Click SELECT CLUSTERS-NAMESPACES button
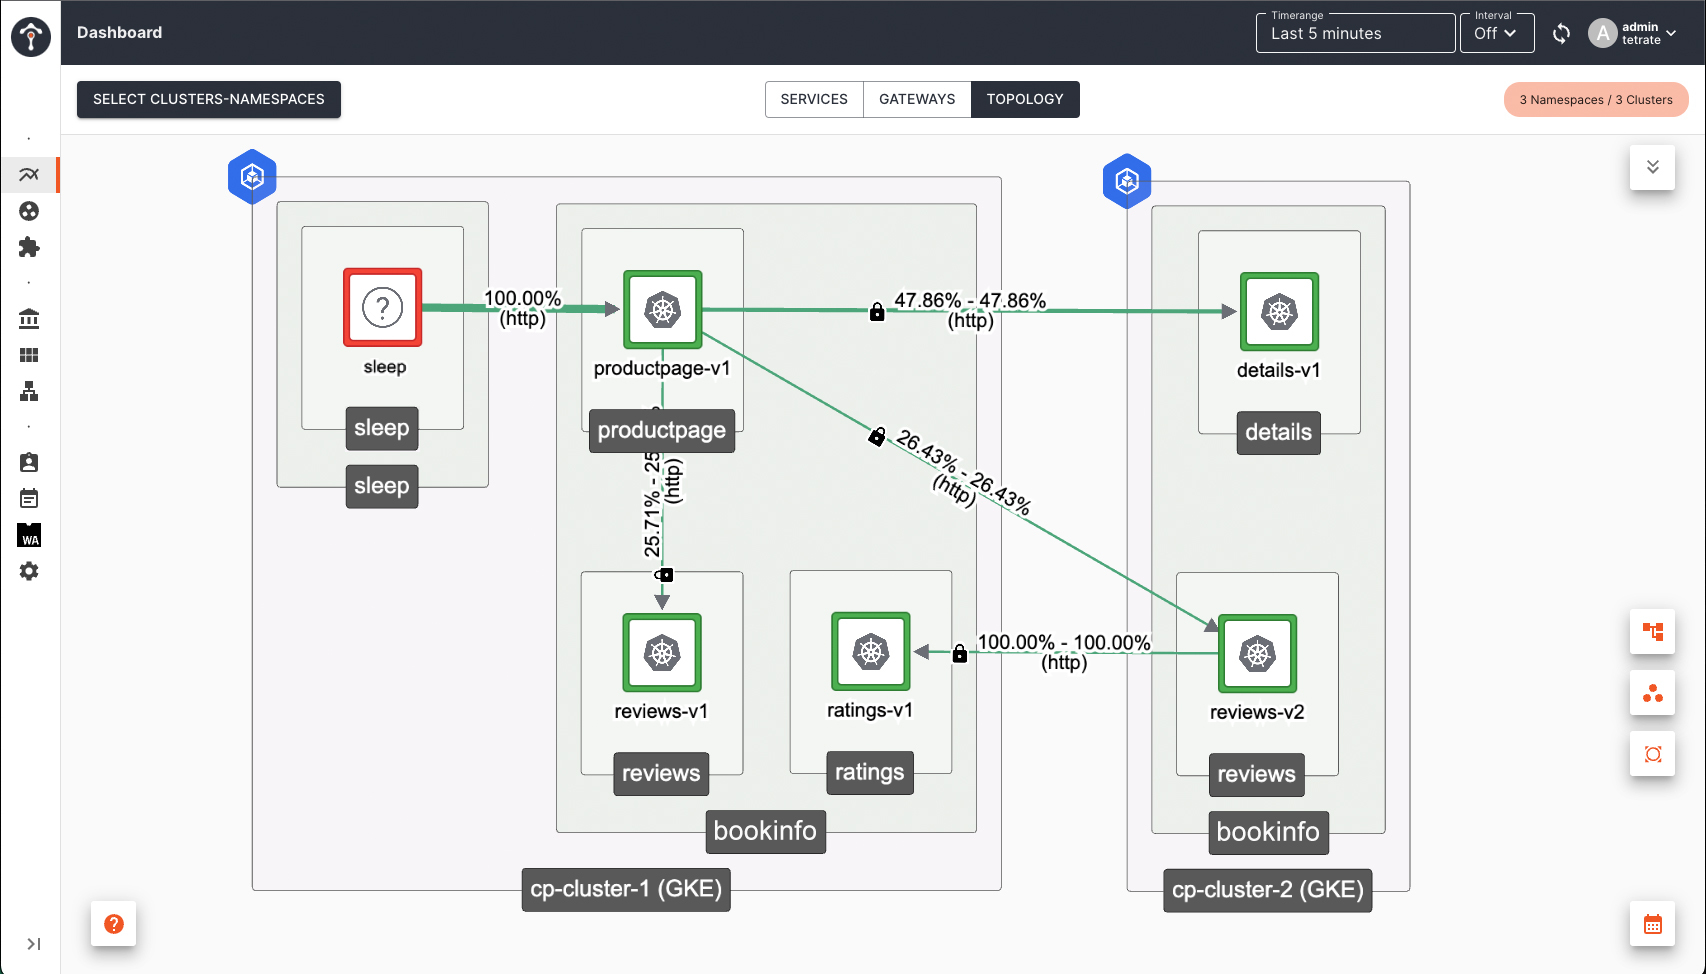 tap(209, 99)
